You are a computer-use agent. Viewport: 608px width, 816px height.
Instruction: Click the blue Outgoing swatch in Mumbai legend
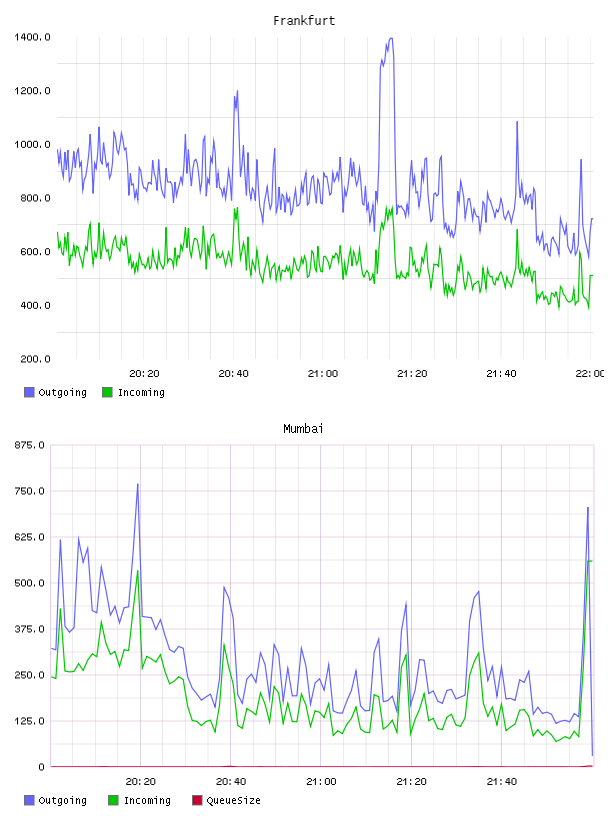pyautogui.click(x=29, y=800)
